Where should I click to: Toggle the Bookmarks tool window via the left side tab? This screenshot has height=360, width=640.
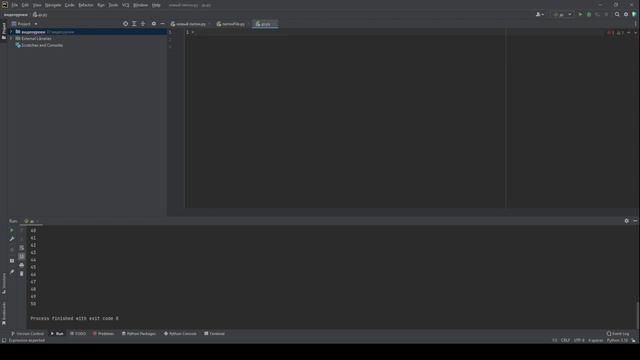point(4,313)
